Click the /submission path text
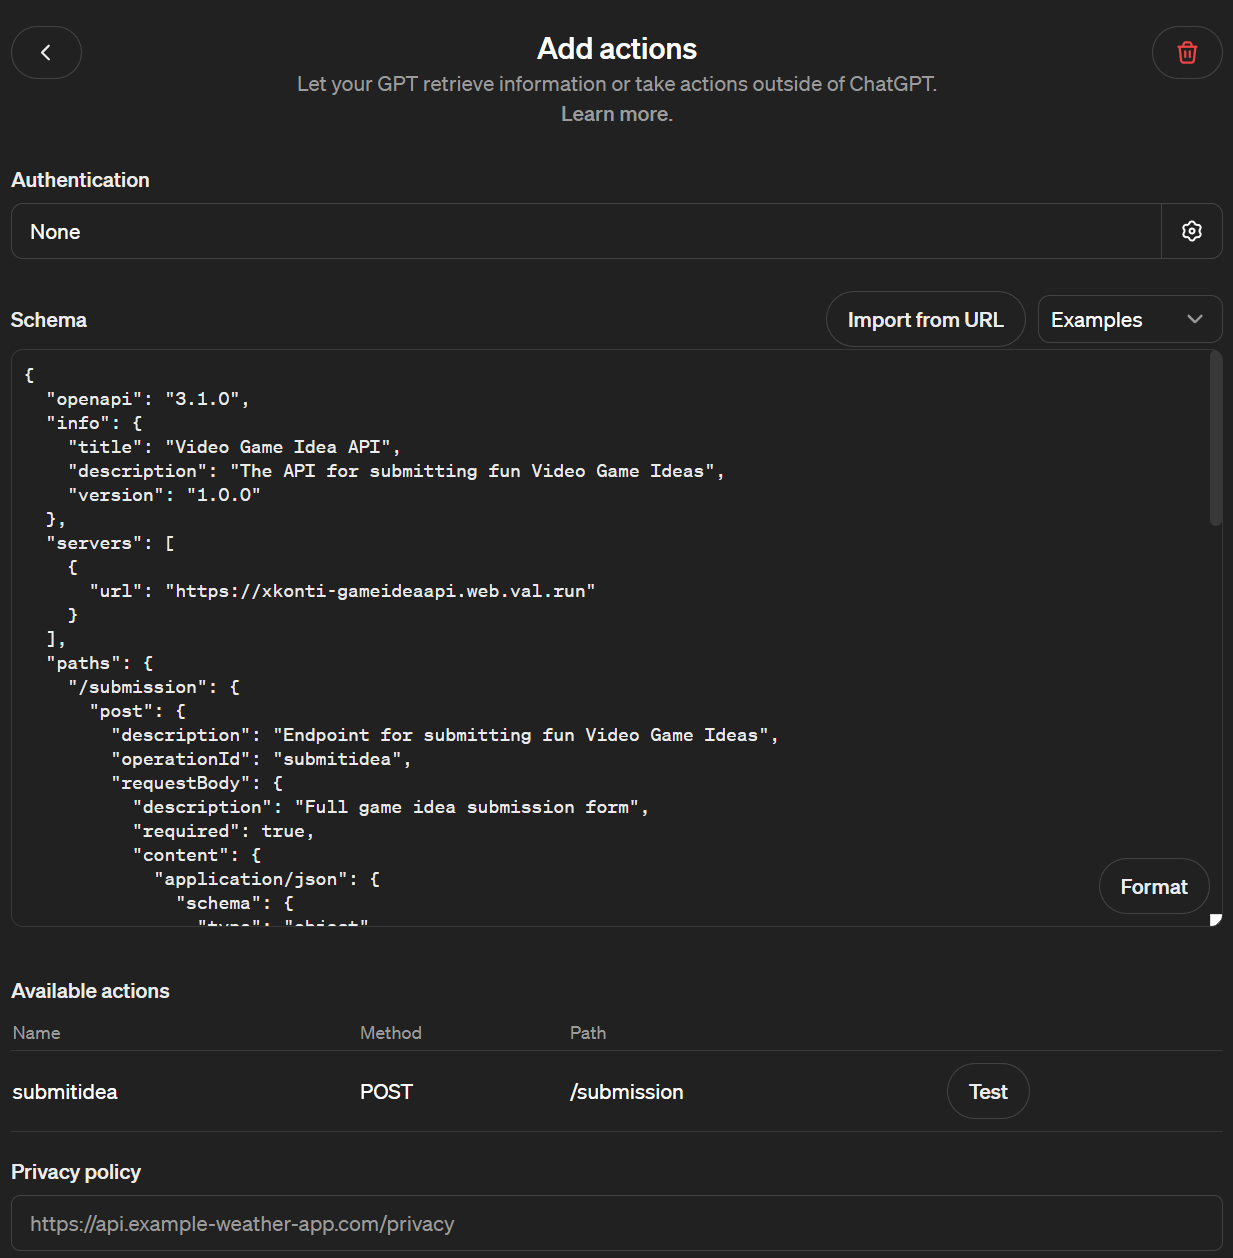Viewport: 1233px width, 1258px height. tap(626, 1091)
